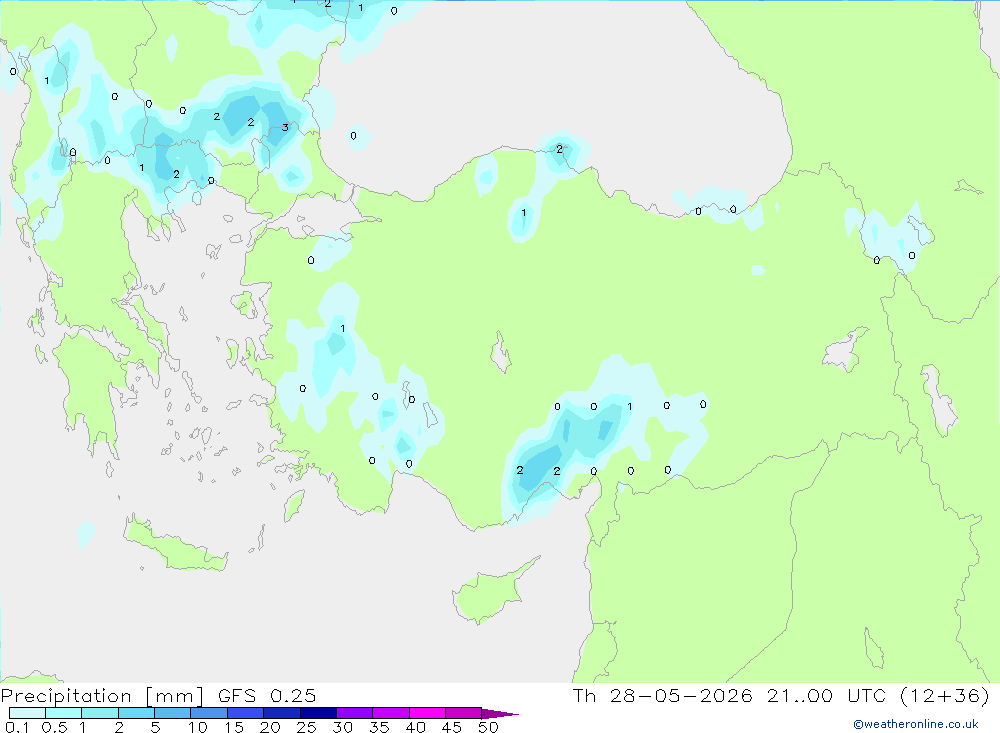Click the '25' legend tick label
The image size is (1000, 733).
tap(307, 727)
